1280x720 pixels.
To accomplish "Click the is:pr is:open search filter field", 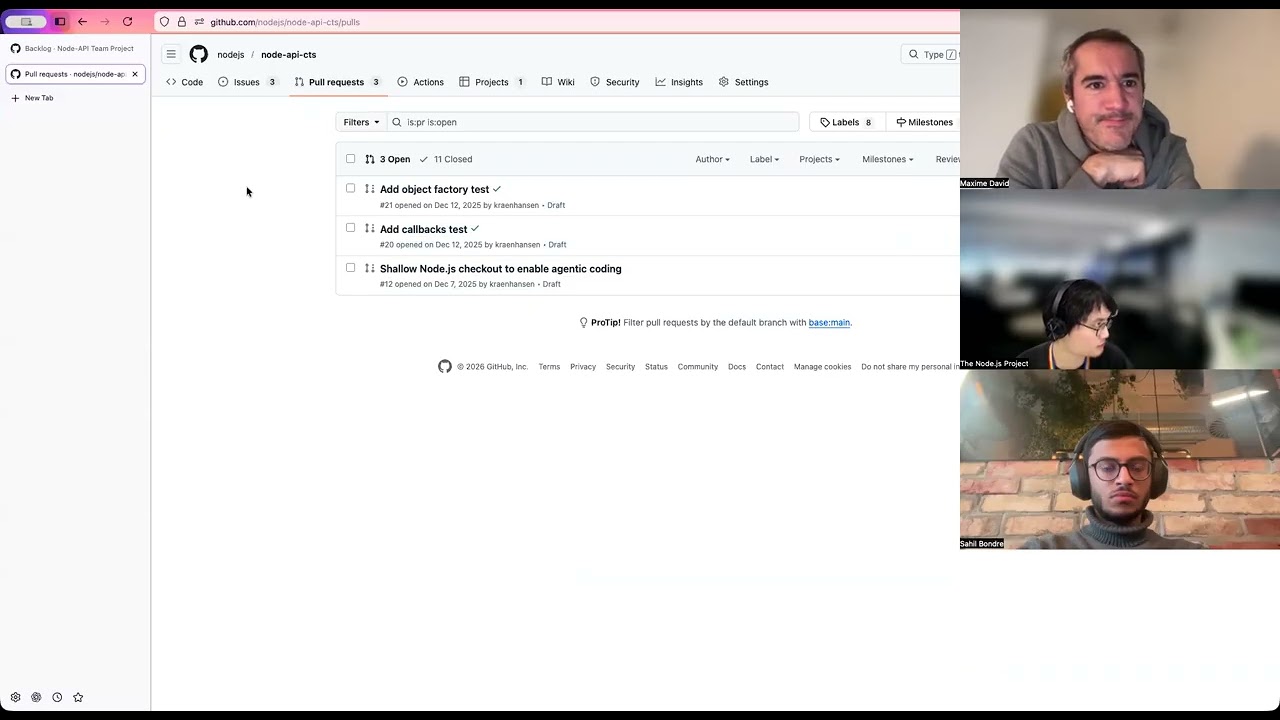I will pos(593,122).
